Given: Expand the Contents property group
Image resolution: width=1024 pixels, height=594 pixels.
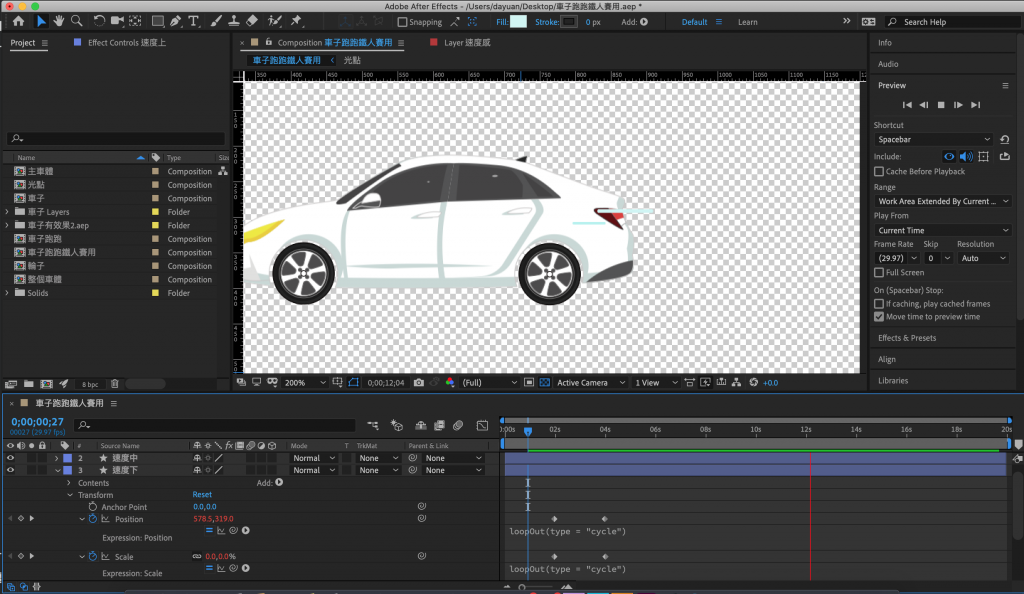Looking at the screenshot, I should coord(70,483).
